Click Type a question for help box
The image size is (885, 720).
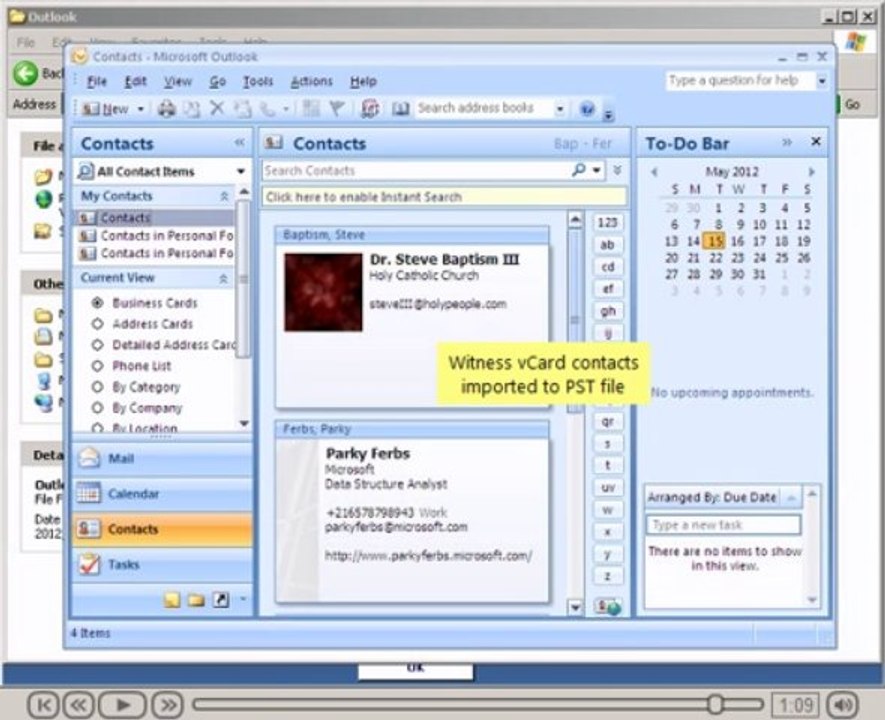click(739, 81)
